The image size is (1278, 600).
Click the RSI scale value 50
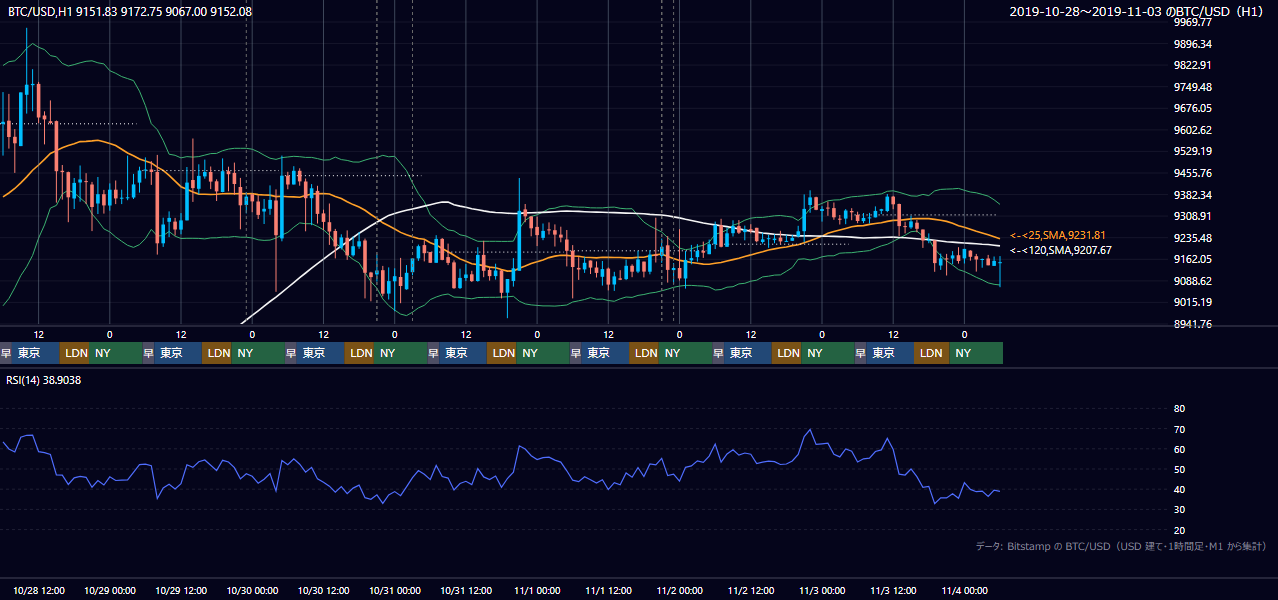coord(1179,469)
